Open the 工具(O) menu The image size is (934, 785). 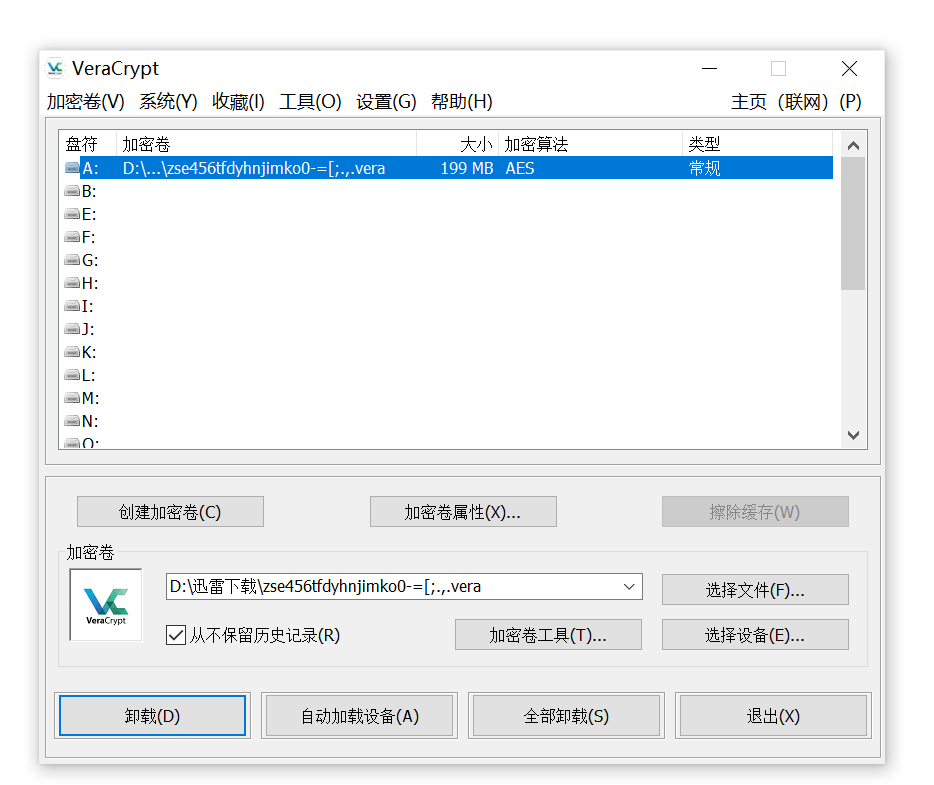310,102
